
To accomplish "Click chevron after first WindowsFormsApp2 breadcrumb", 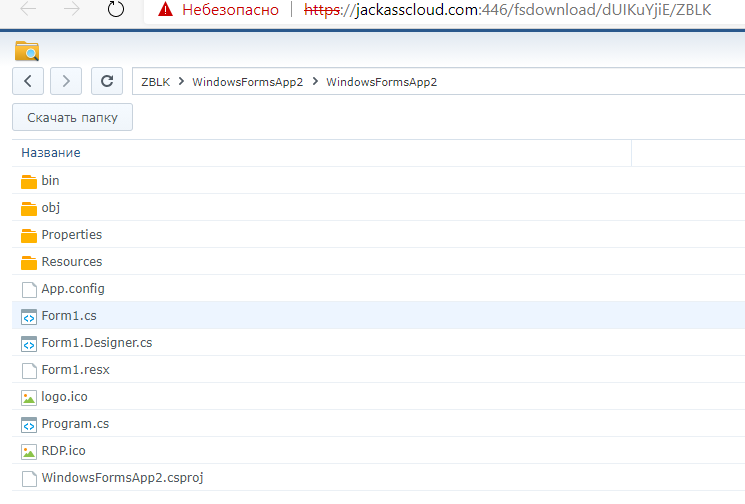I will (315, 81).
